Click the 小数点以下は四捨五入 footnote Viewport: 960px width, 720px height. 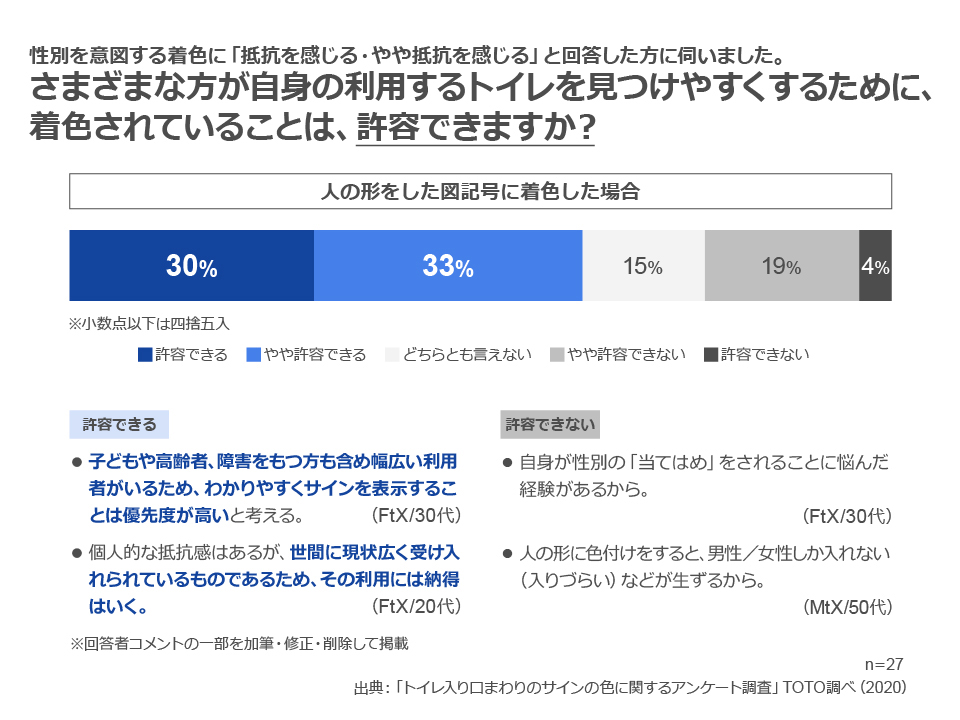click(x=149, y=323)
